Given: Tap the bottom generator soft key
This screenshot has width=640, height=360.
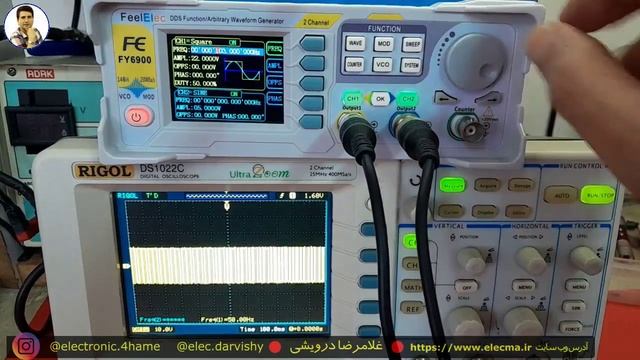Looking at the screenshot, I should (312, 122).
